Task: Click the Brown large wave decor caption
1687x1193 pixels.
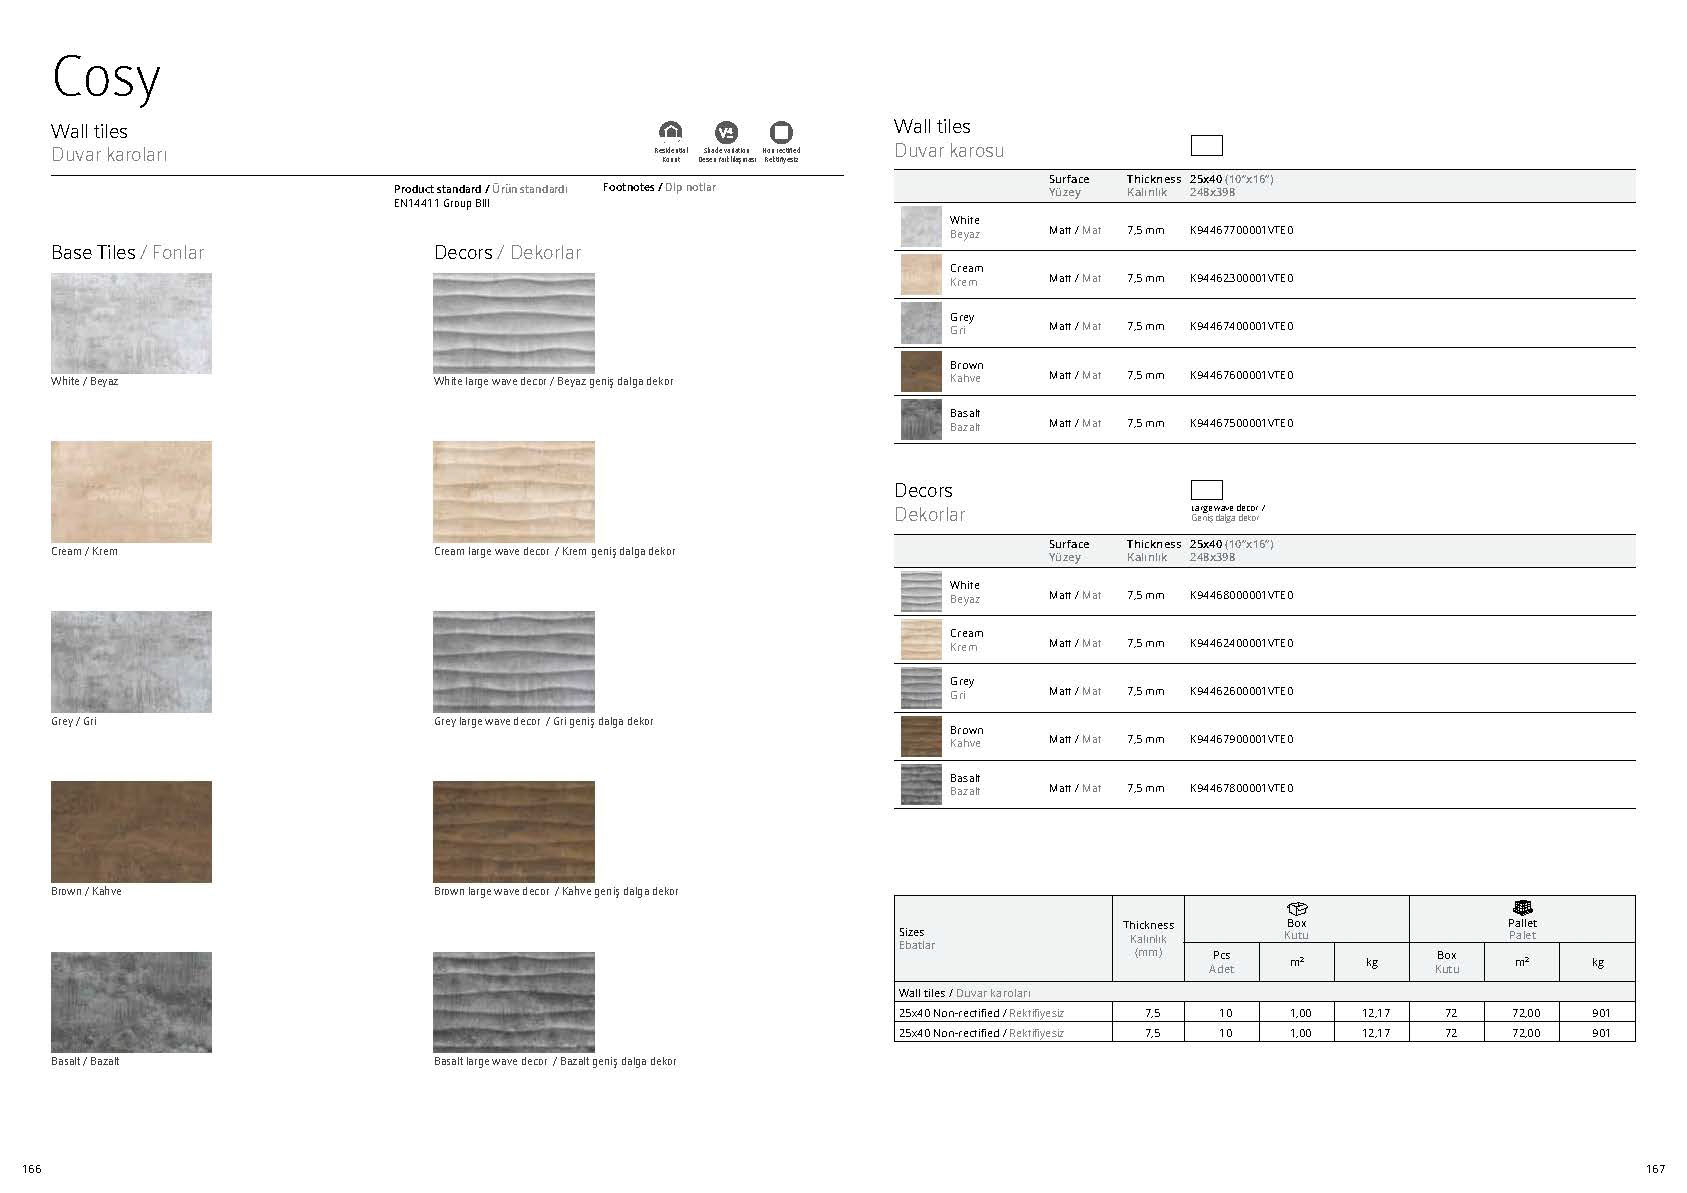Action: click(556, 891)
